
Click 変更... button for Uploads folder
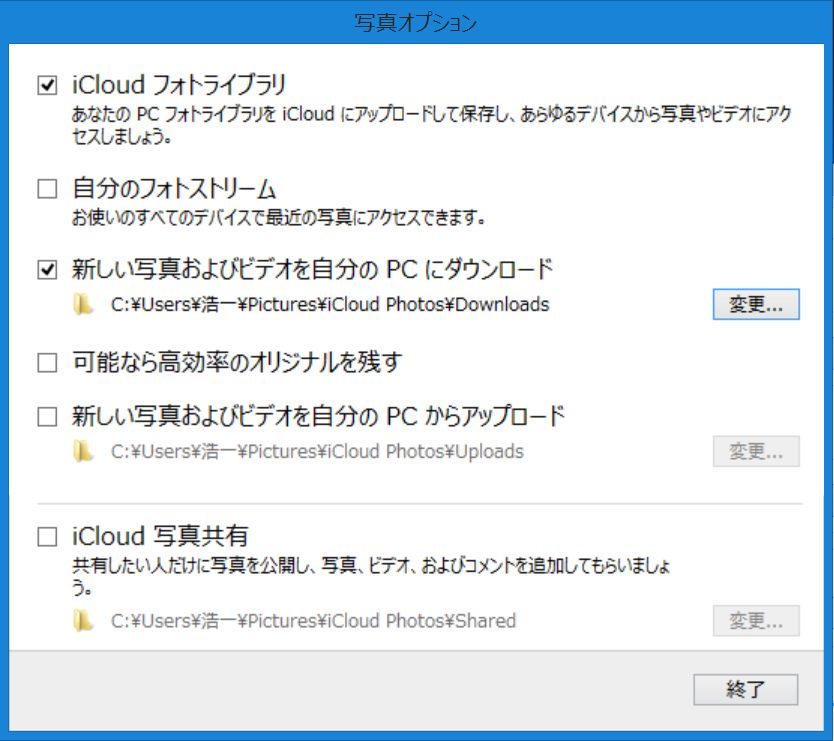(x=756, y=451)
